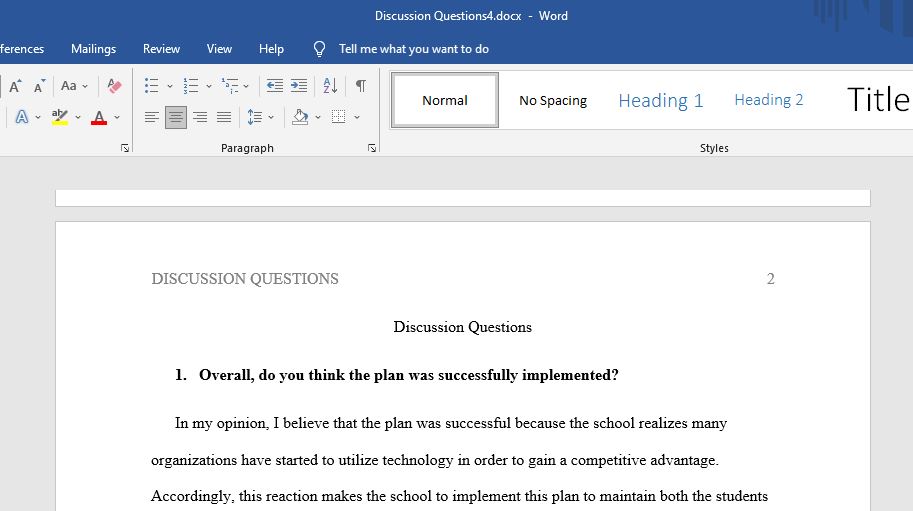
Task: Apply borders icon
Action: 338,117
